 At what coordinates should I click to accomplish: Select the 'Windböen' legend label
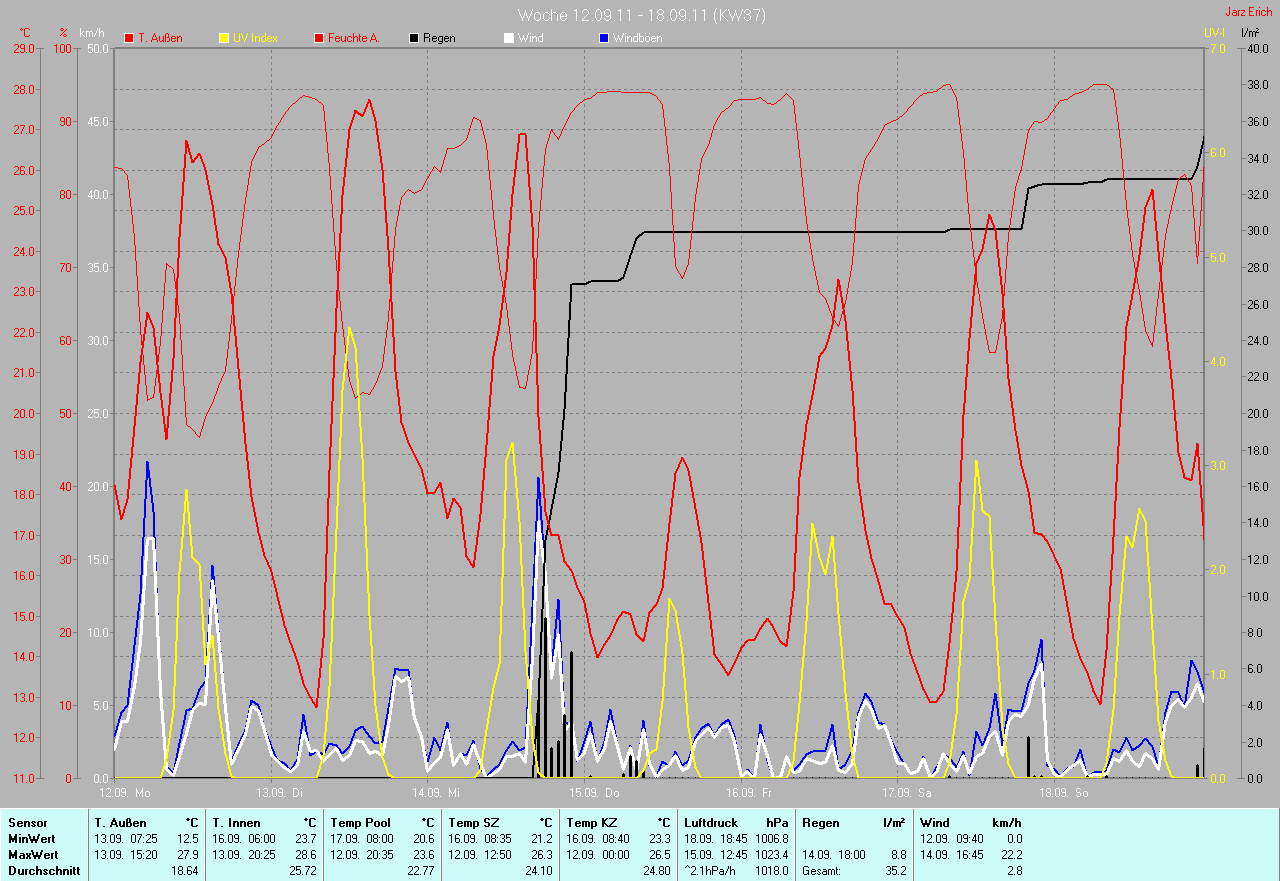637,38
